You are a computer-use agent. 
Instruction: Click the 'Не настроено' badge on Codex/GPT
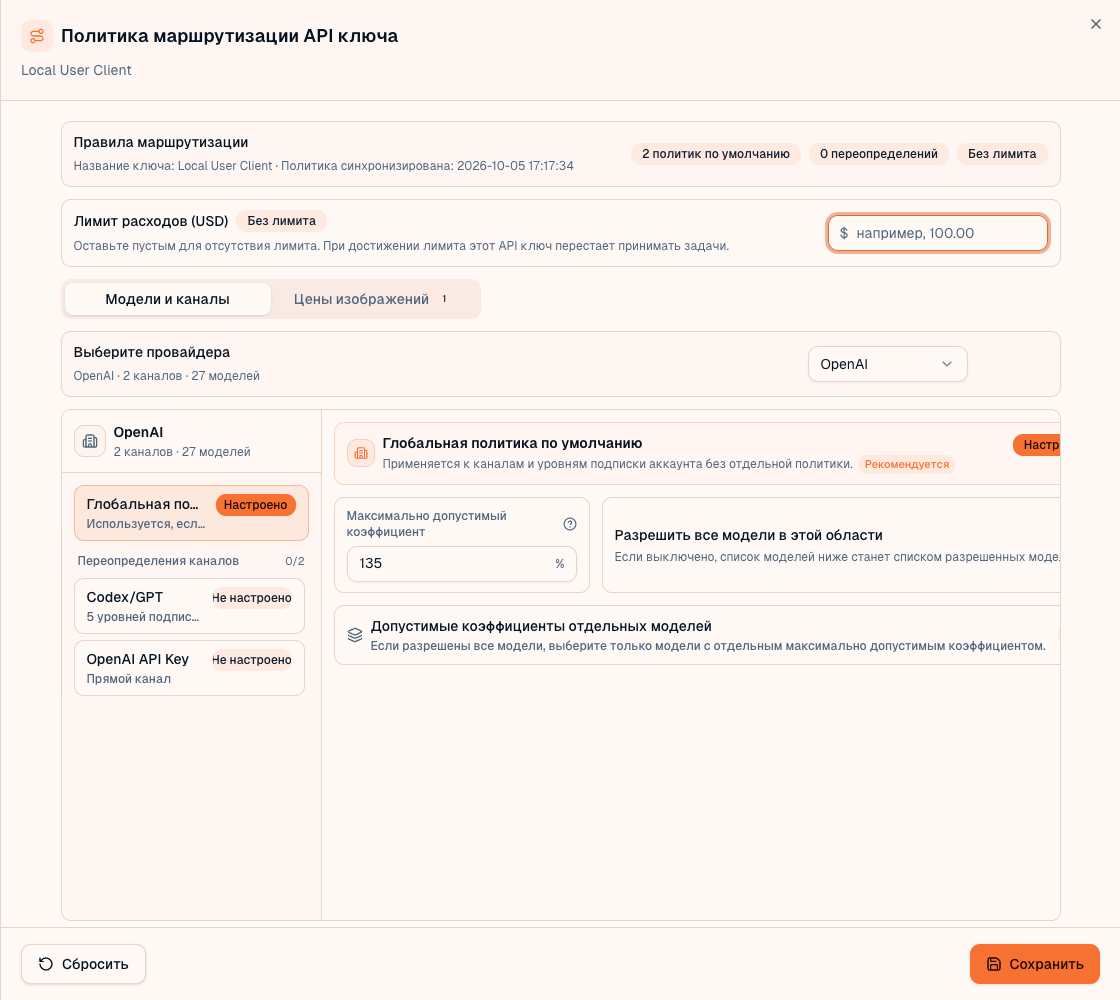251,598
